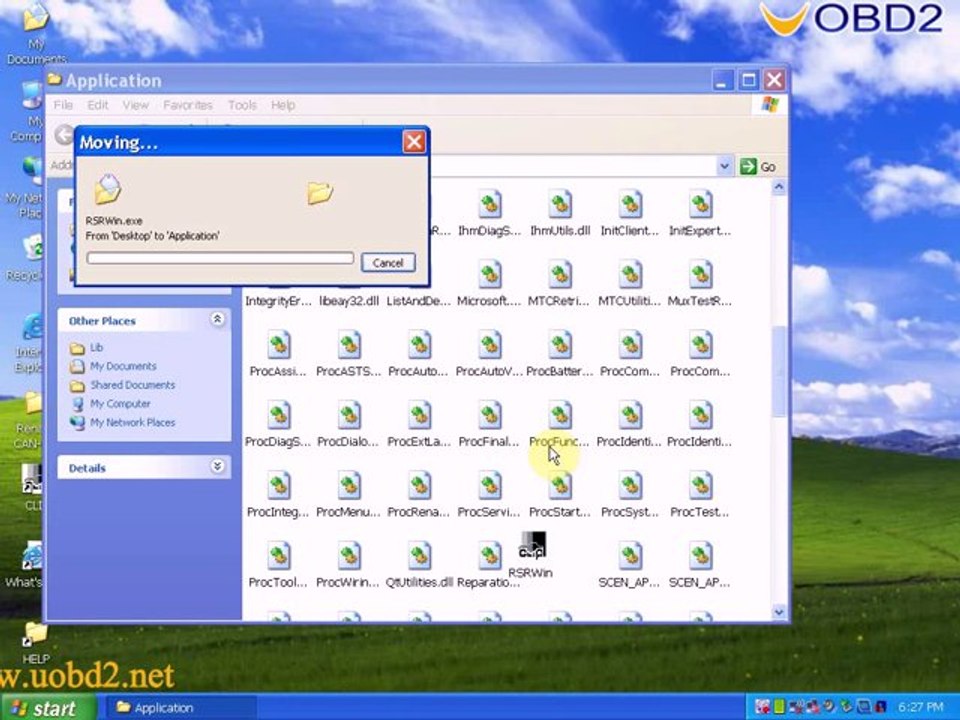Select the InitClient... file icon
The width and height of the screenshot is (960, 720).
tap(630, 204)
